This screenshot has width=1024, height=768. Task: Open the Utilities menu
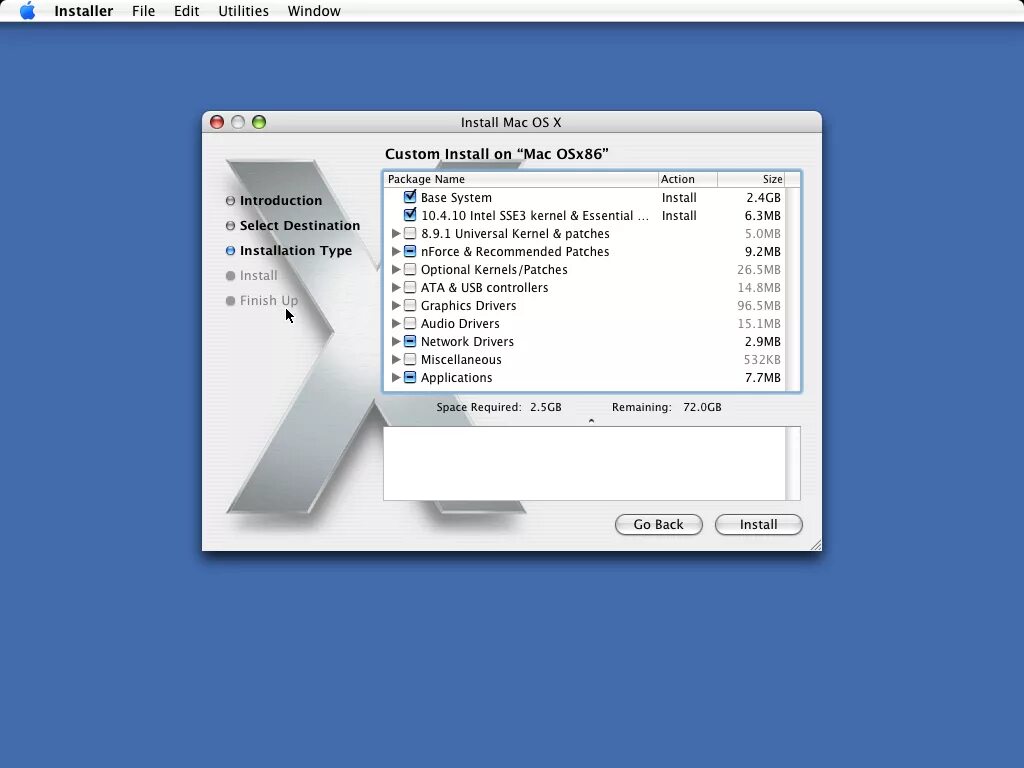[x=243, y=11]
